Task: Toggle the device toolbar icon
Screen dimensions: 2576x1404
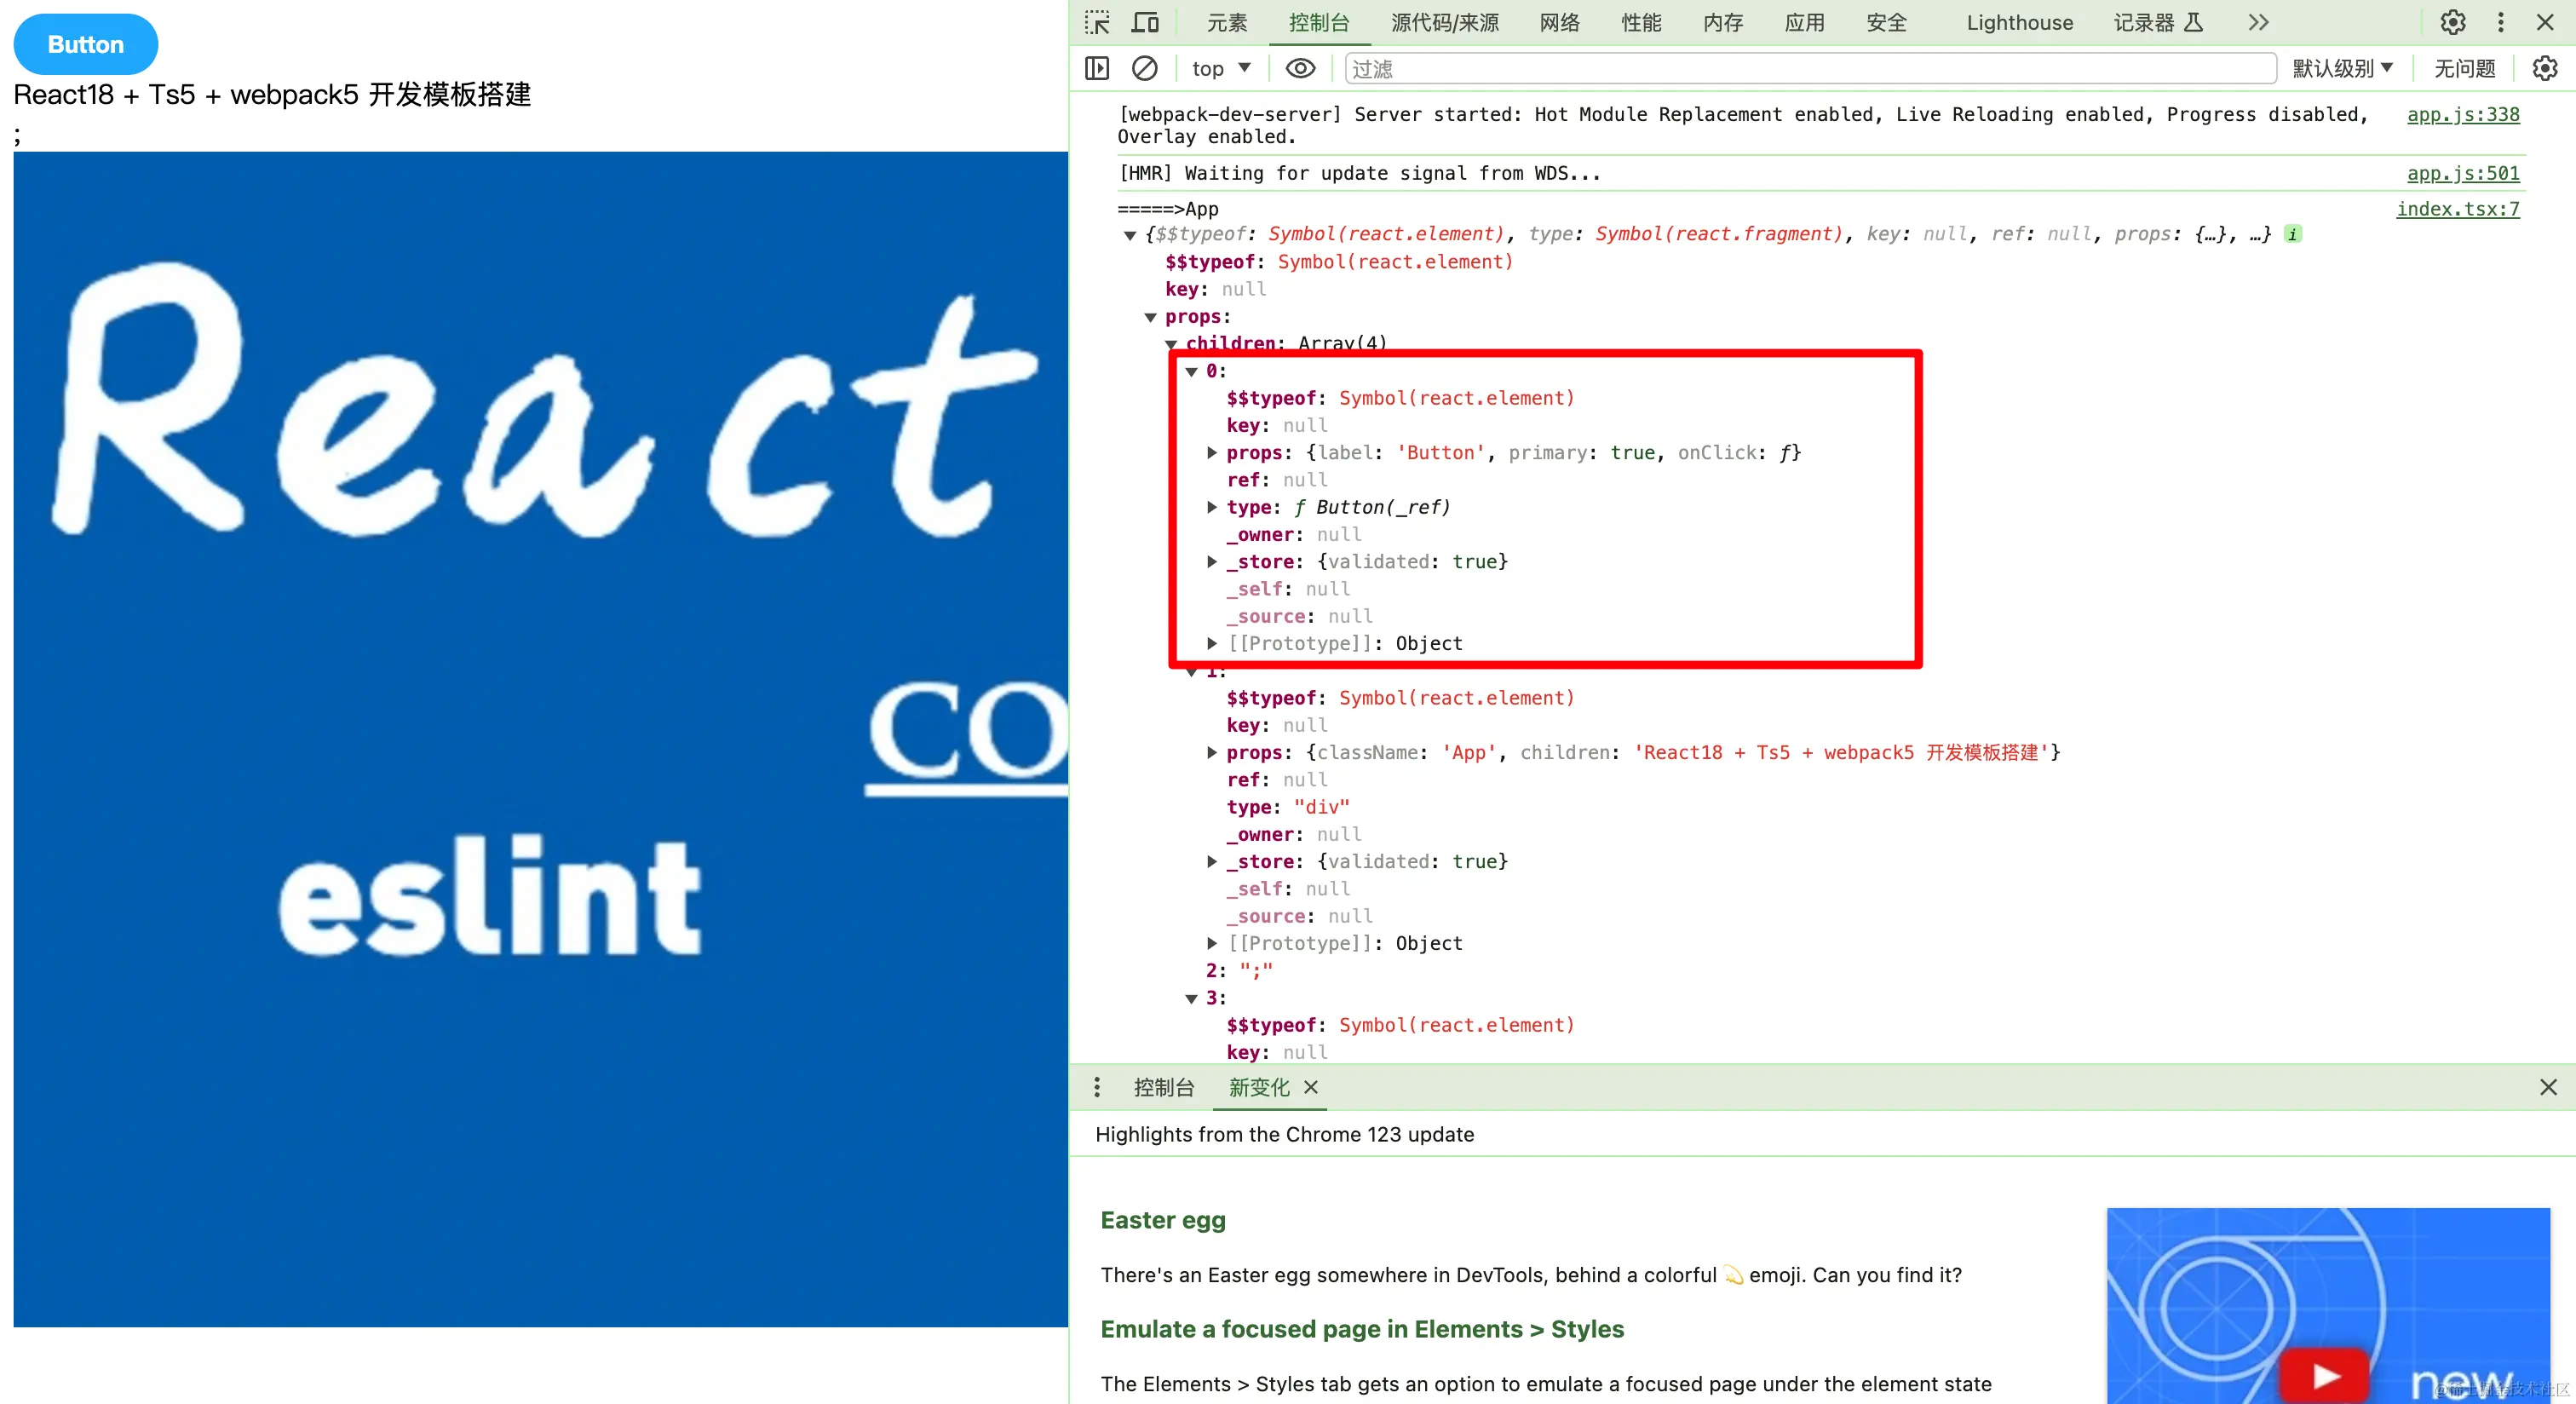Action: (1145, 22)
